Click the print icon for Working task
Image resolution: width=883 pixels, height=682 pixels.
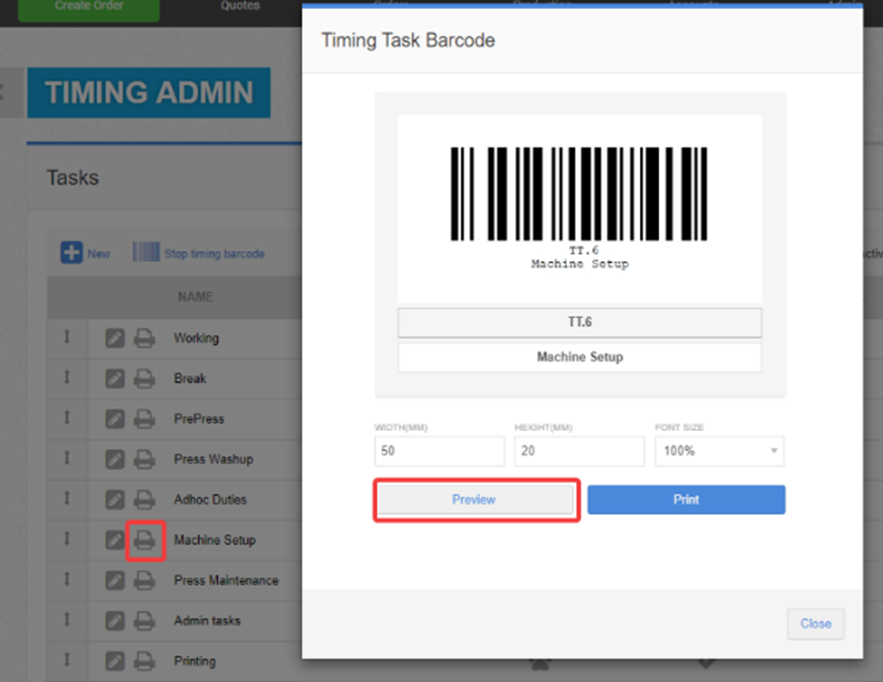(x=144, y=338)
